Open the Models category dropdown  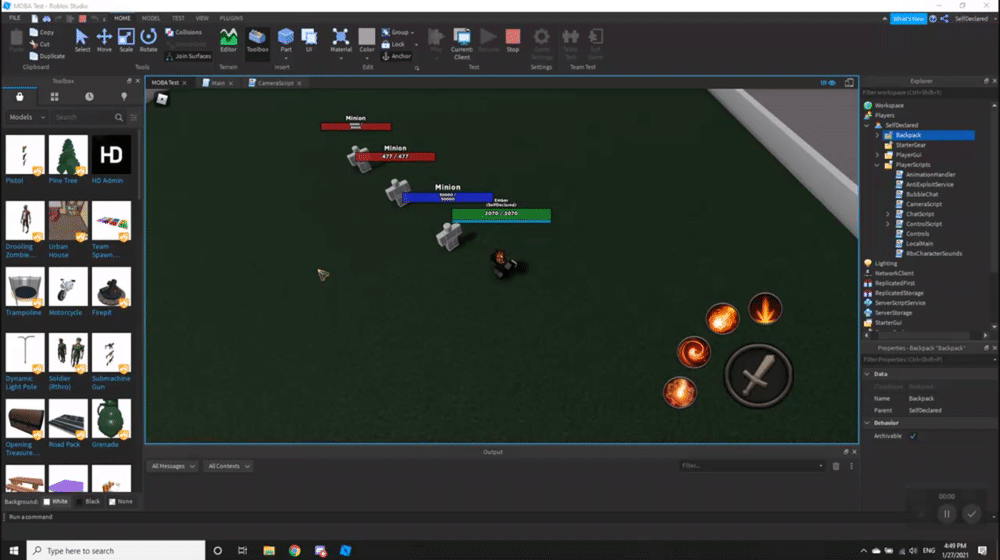tap(26, 117)
